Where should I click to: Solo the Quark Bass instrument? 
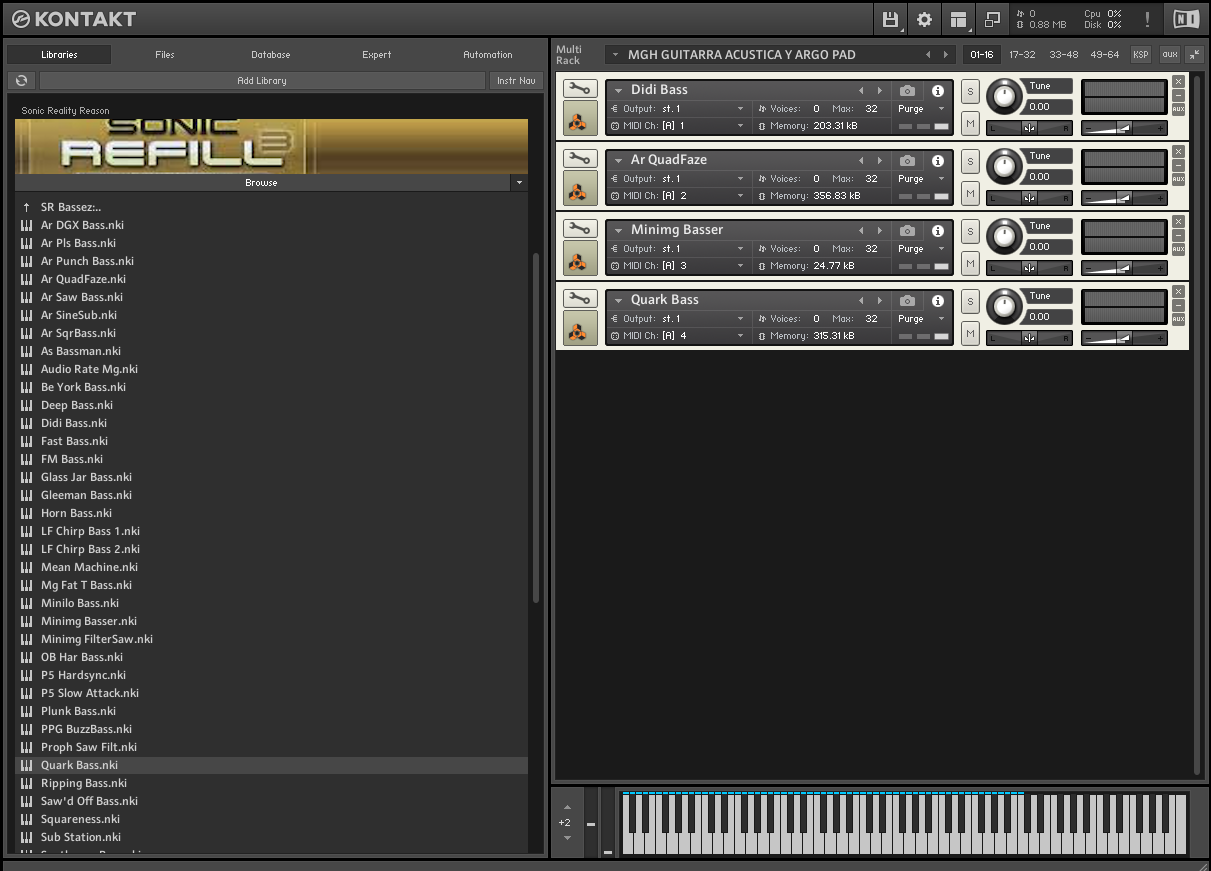970,301
